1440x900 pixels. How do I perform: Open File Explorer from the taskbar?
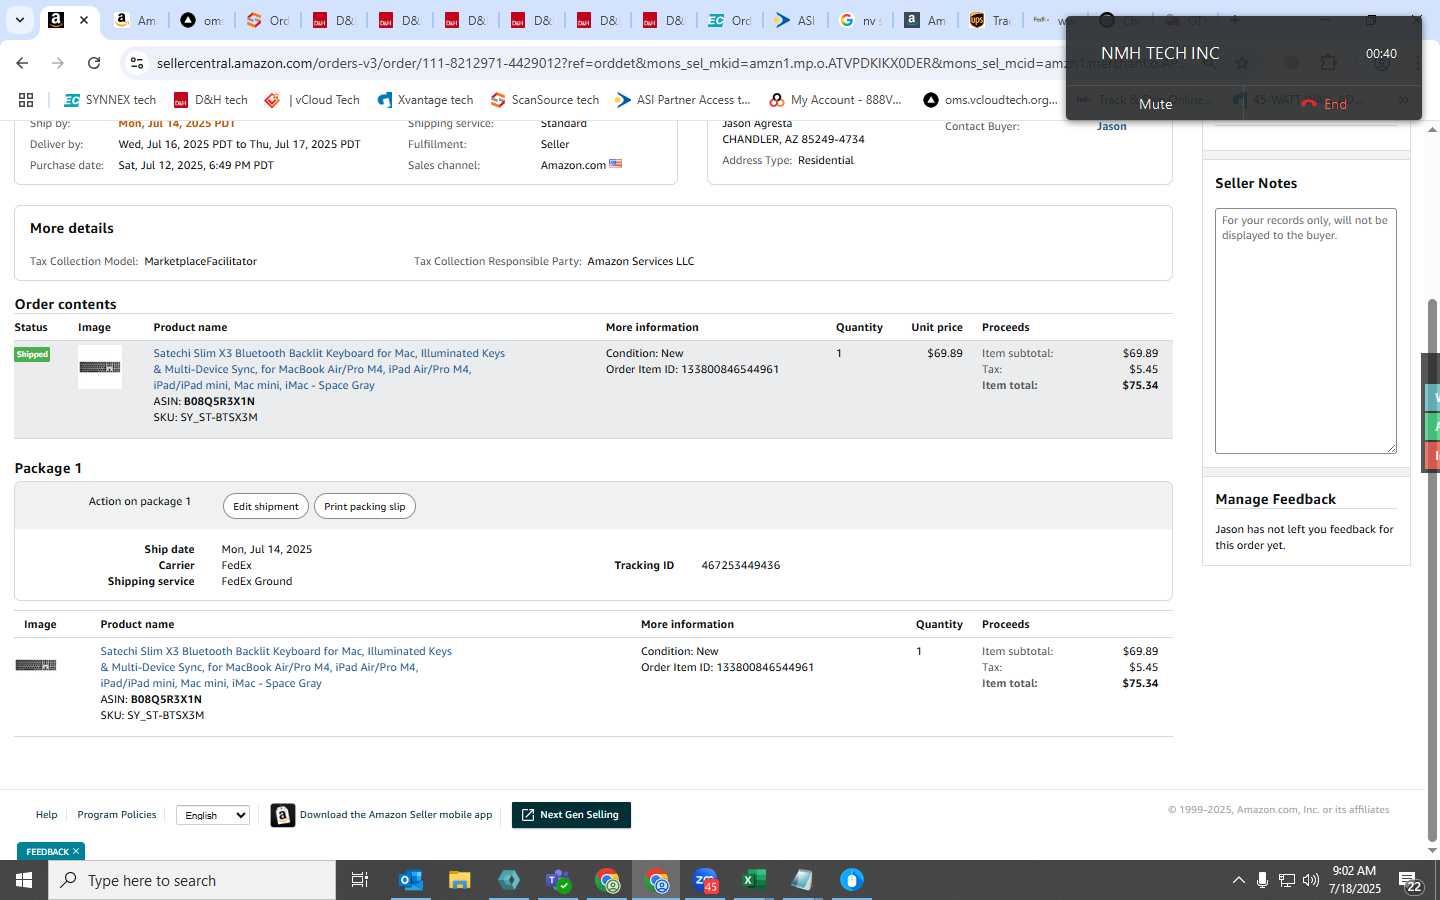pyautogui.click(x=459, y=880)
